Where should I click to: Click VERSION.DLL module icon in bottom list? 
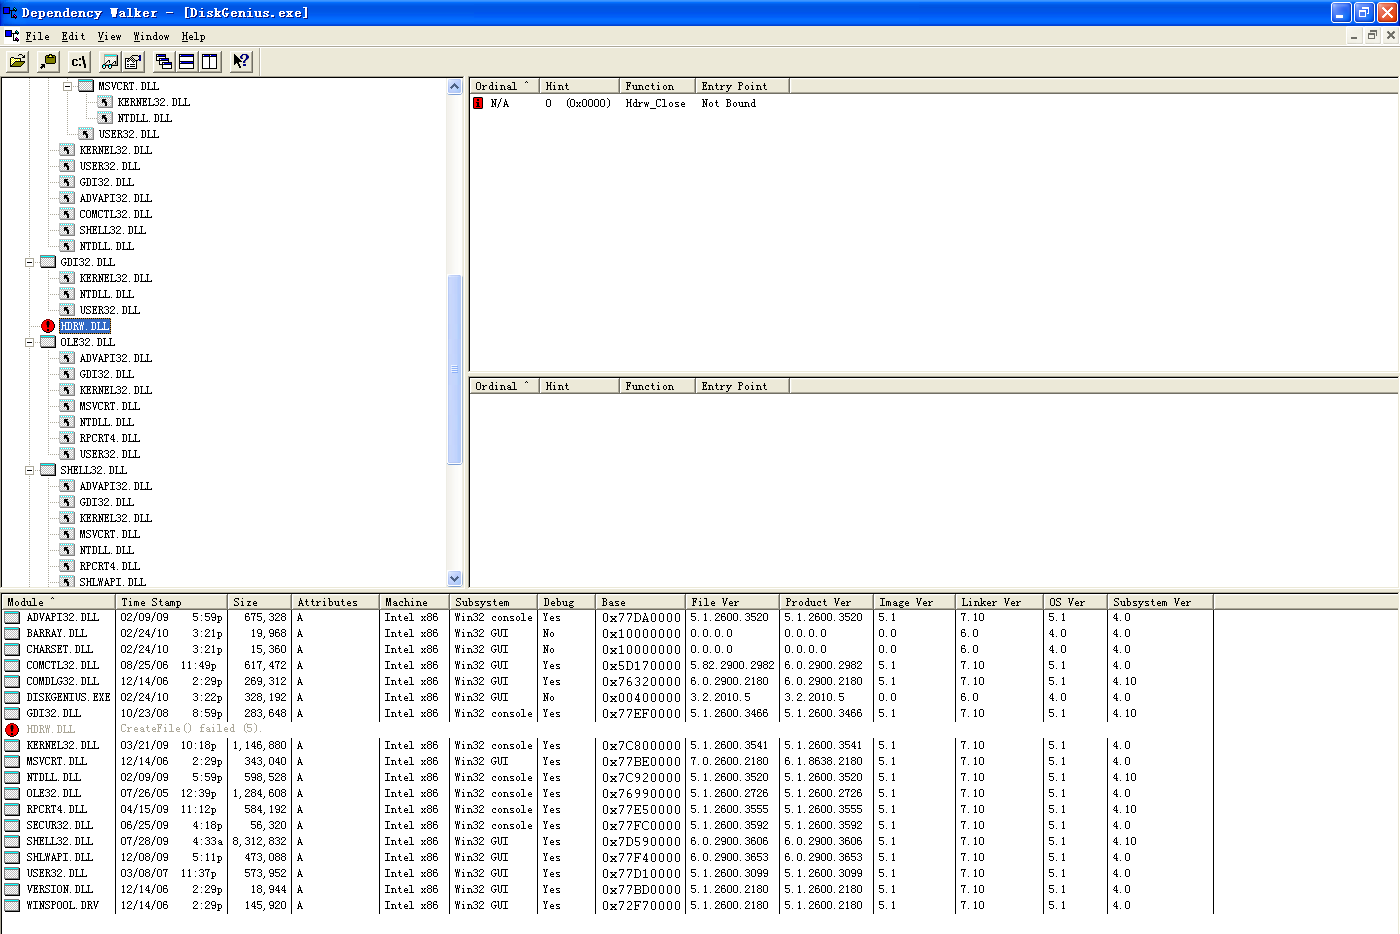coord(12,889)
